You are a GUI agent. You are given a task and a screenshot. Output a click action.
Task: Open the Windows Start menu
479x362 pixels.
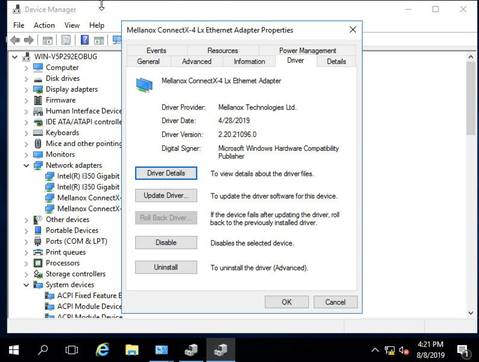(x=14, y=350)
